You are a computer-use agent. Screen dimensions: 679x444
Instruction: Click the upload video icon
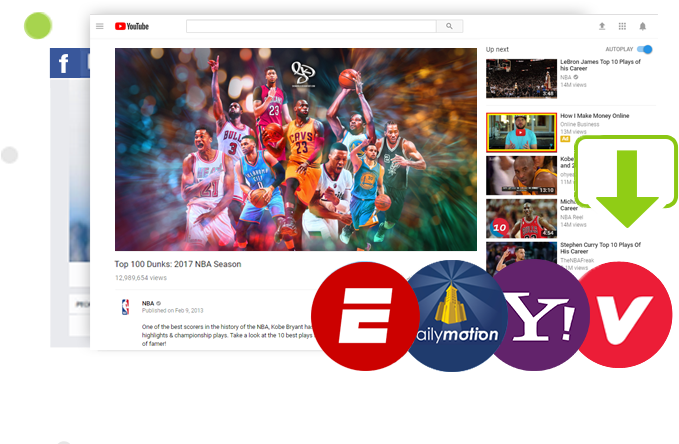[602, 26]
